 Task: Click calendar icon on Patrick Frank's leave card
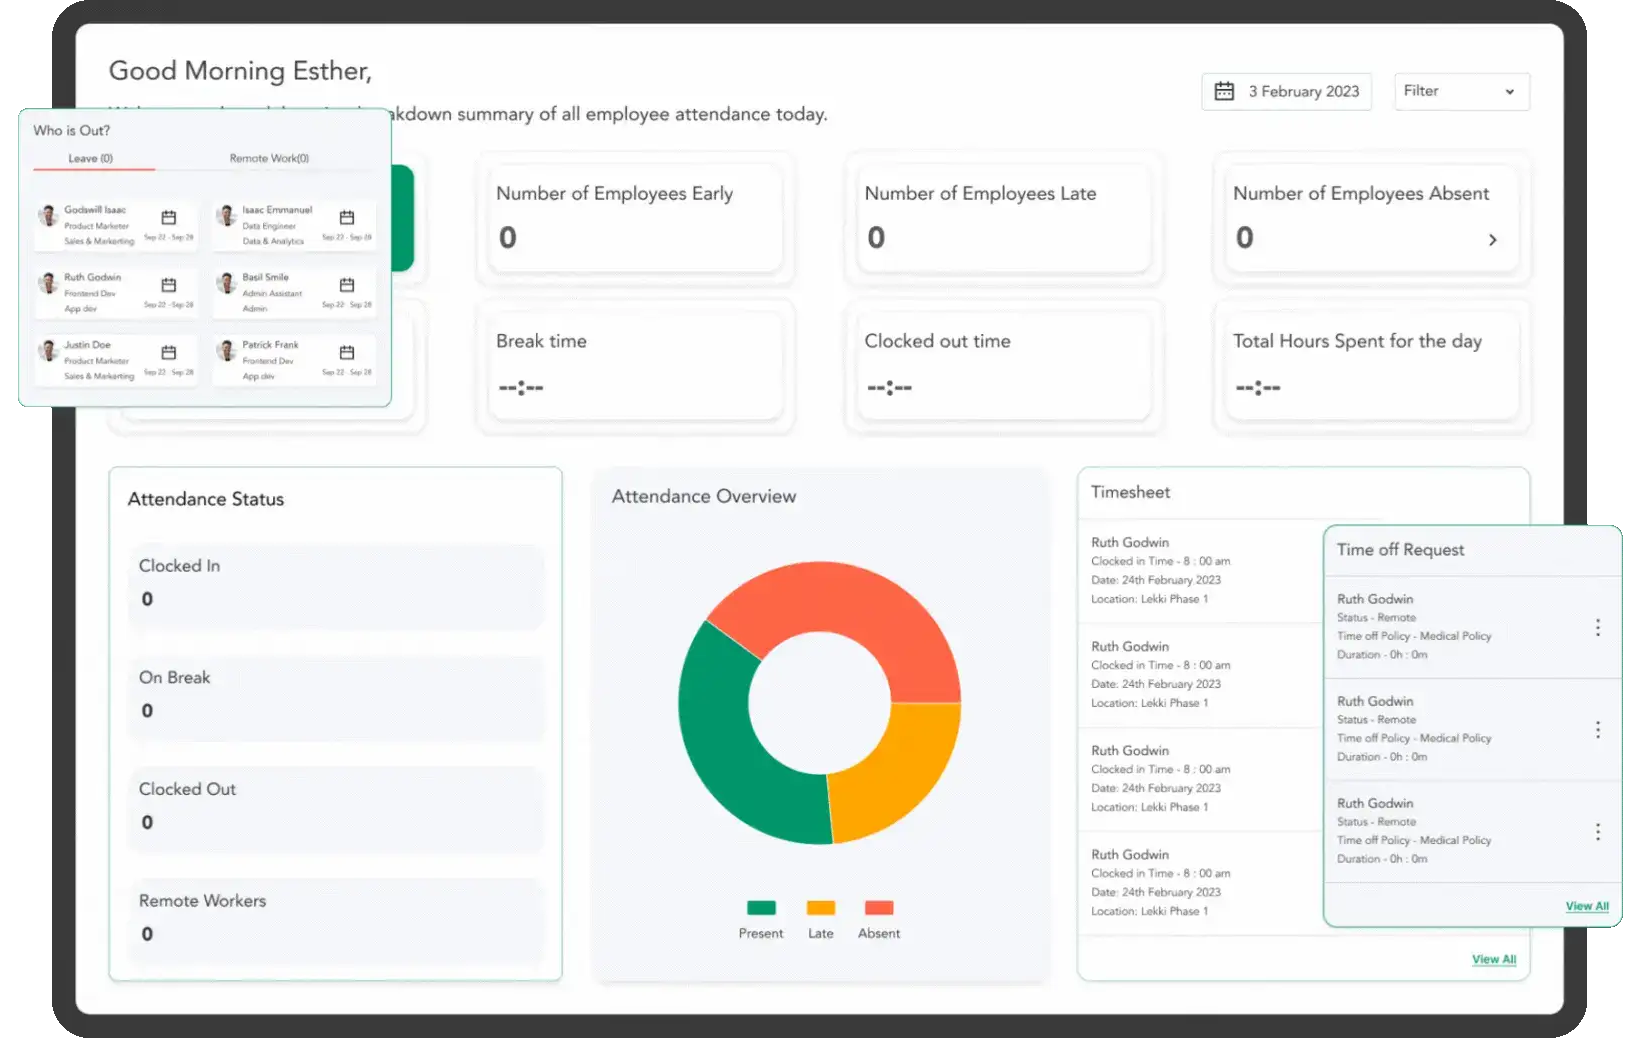tap(347, 352)
